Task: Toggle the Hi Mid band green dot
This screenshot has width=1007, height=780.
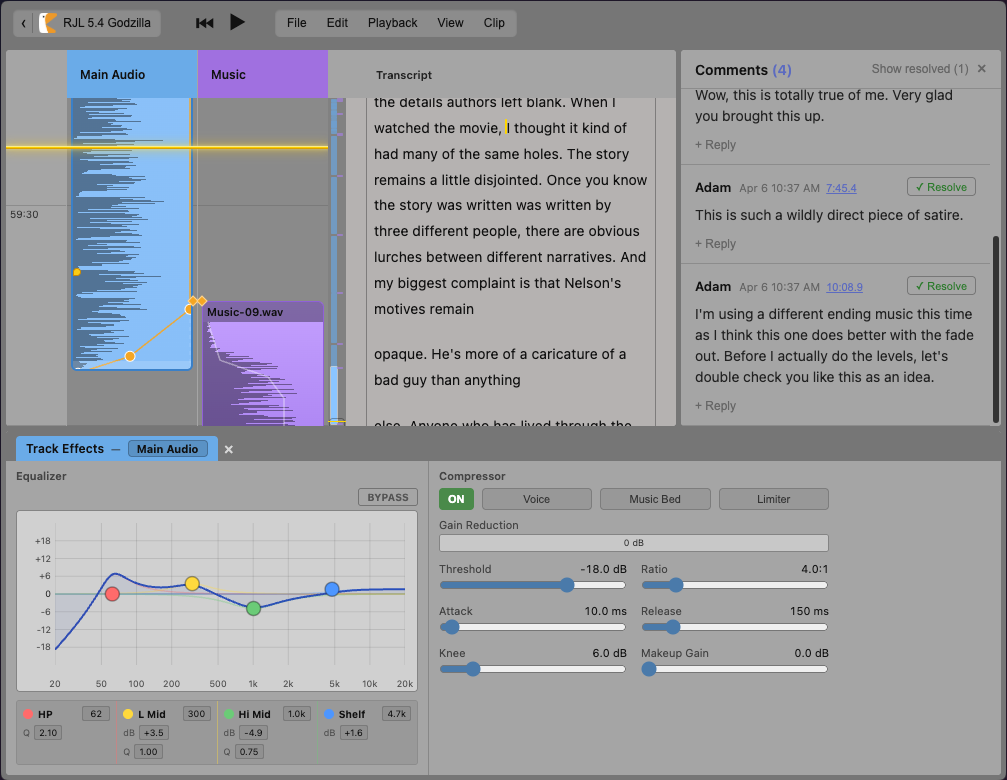Action: click(229, 714)
